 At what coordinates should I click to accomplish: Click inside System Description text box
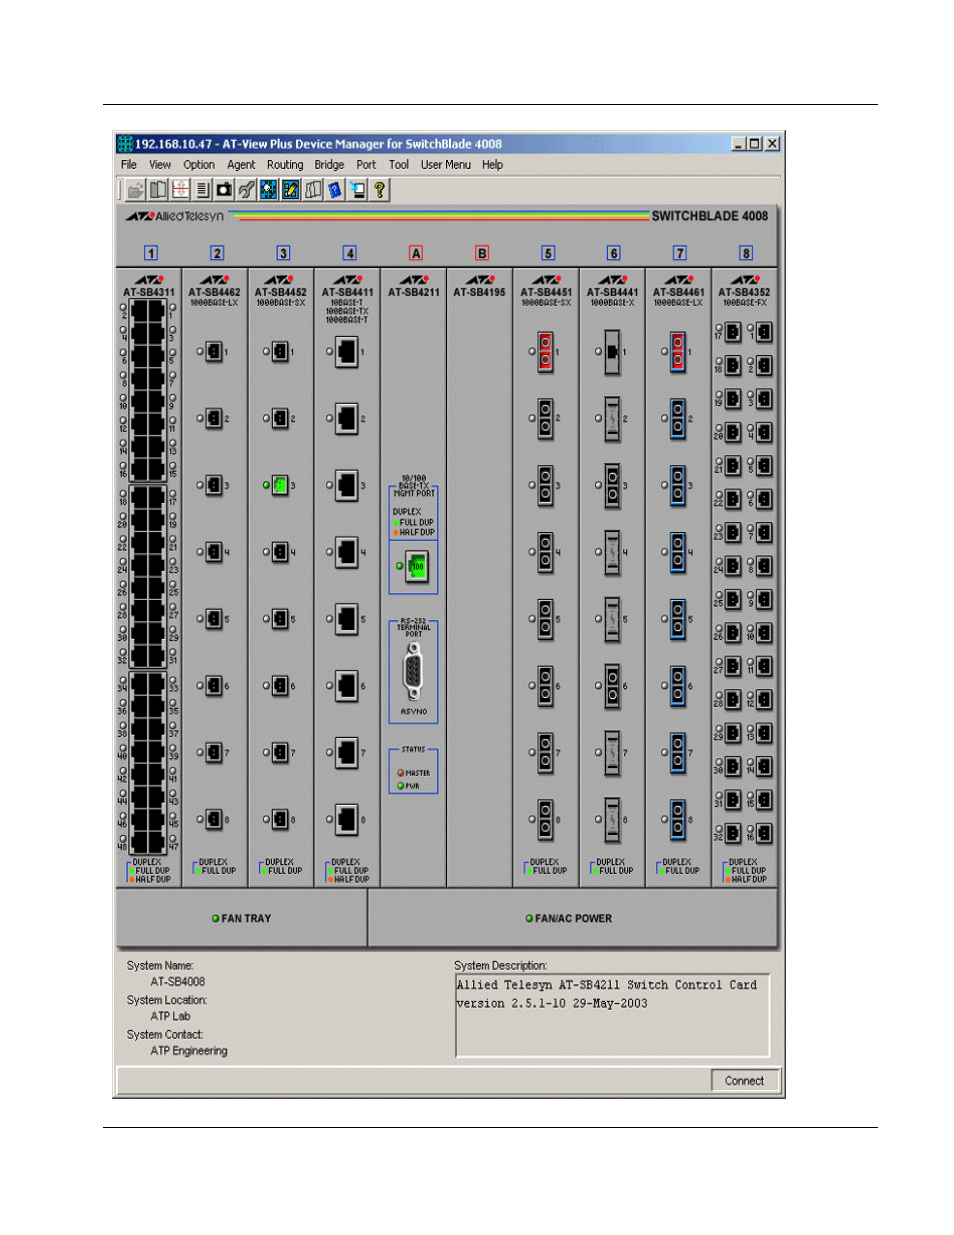(x=612, y=1015)
